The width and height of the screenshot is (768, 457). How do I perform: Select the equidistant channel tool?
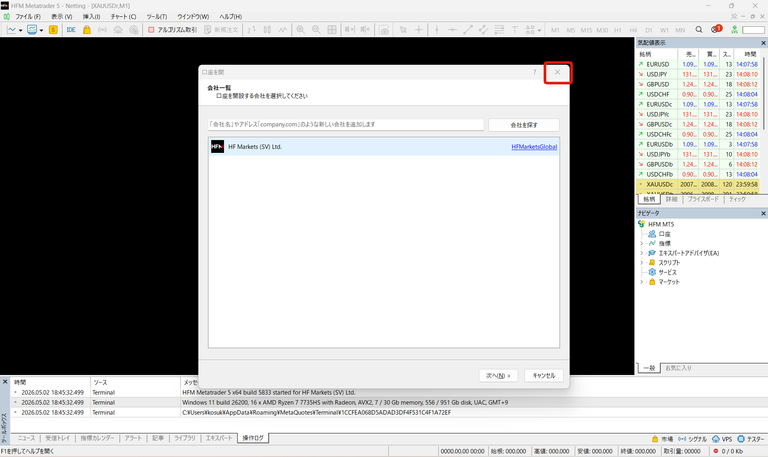tap(483, 30)
